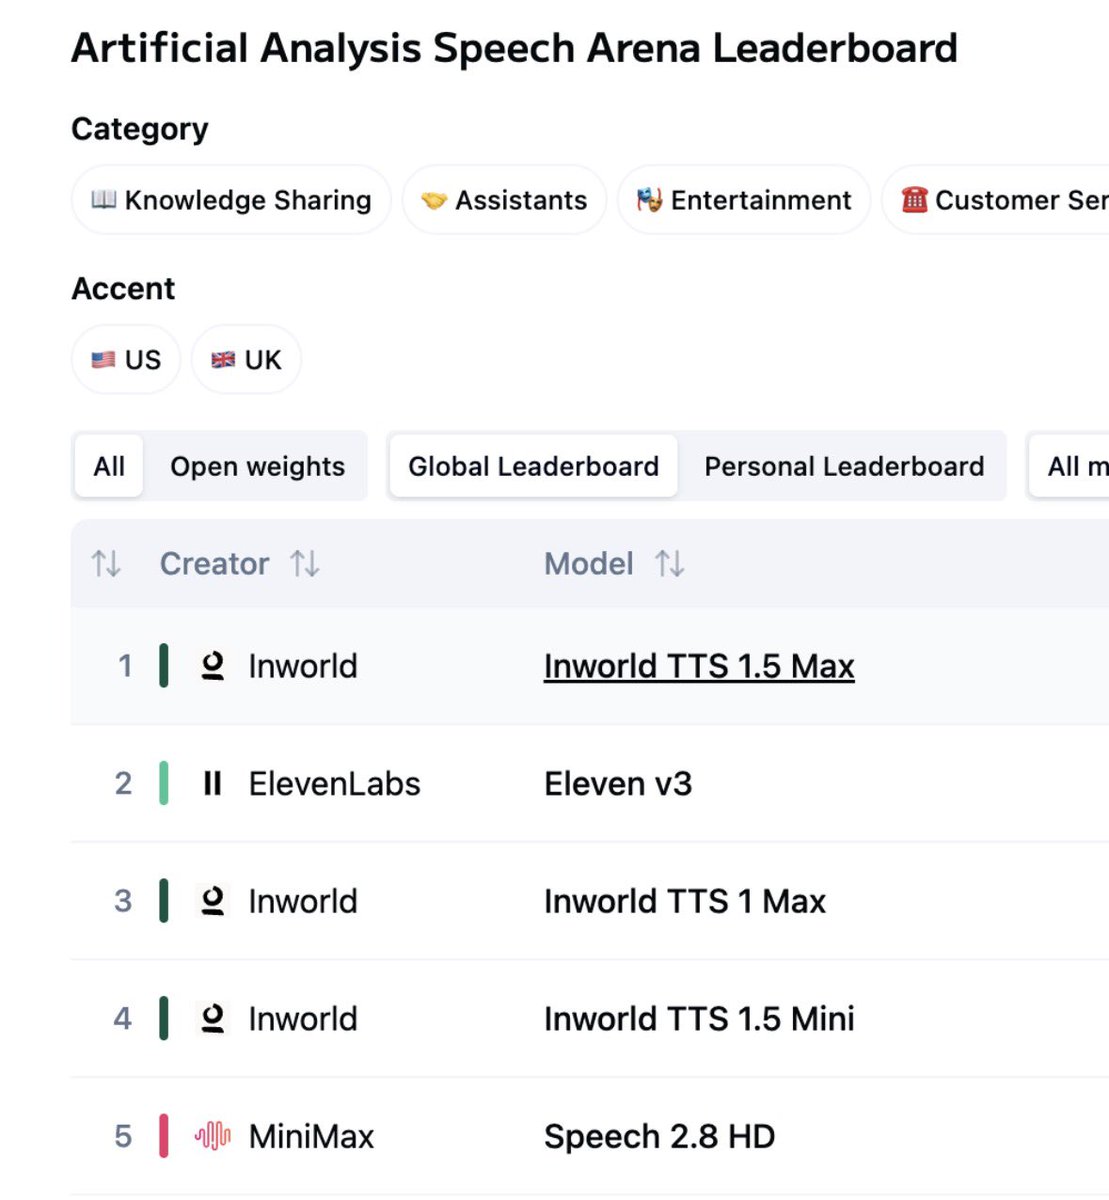Viewport: 1109px width, 1200px height.
Task: Open the Personal Leaderboard tab
Action: click(844, 466)
